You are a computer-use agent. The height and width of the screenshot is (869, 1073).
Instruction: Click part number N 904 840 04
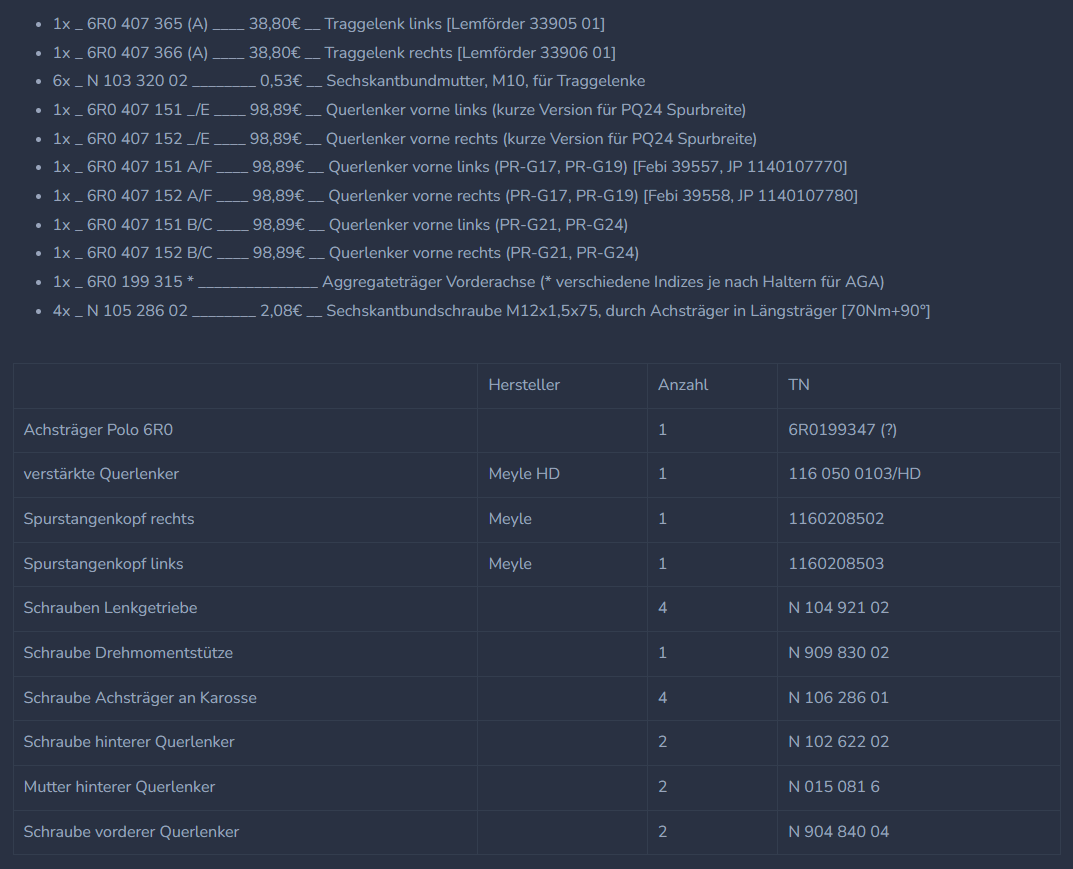[838, 832]
